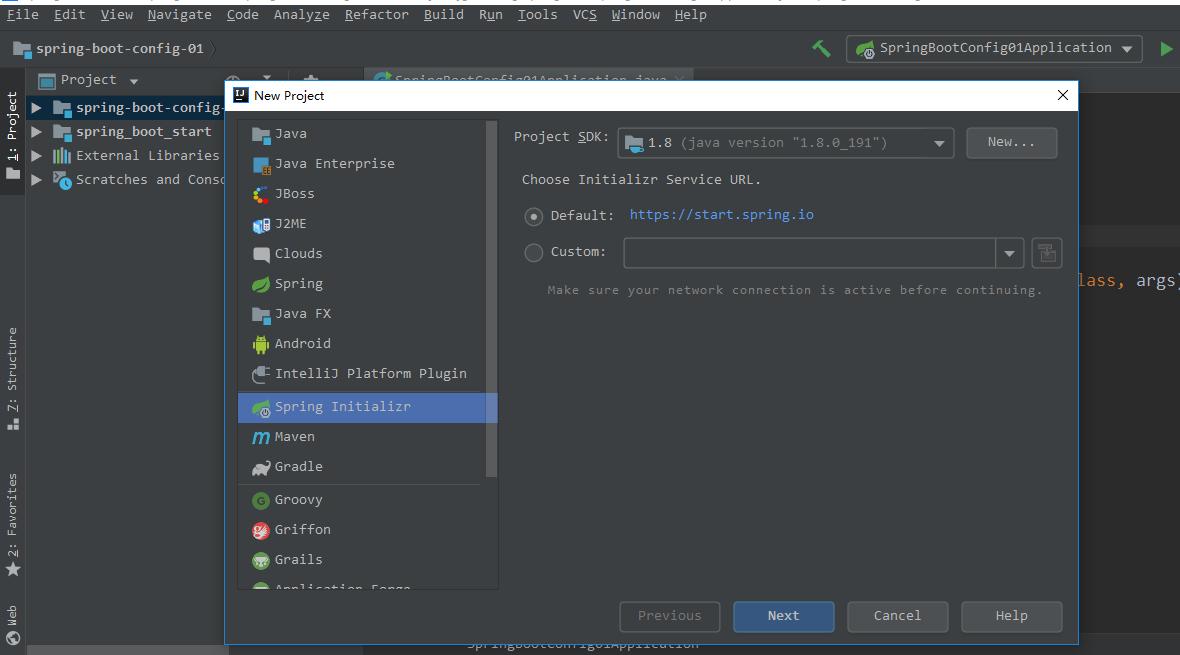1180x655 pixels.
Task: Click the Next button
Action: click(x=783, y=617)
